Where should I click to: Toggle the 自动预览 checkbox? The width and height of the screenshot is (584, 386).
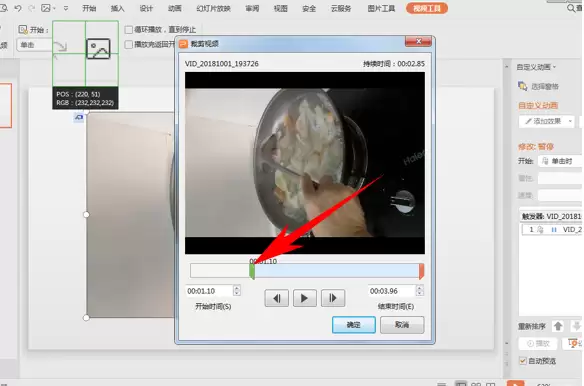[523, 361]
